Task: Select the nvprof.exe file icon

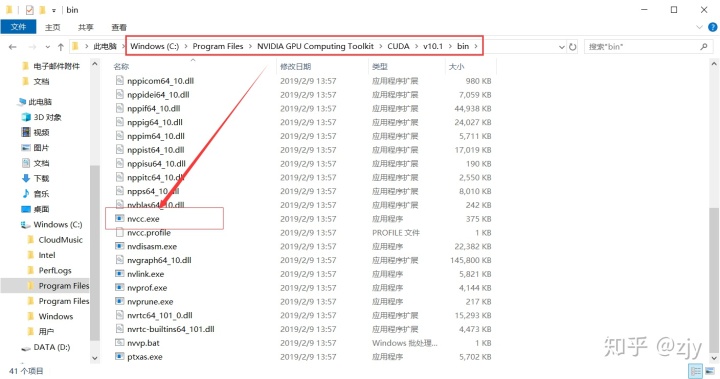Action: click(x=119, y=288)
